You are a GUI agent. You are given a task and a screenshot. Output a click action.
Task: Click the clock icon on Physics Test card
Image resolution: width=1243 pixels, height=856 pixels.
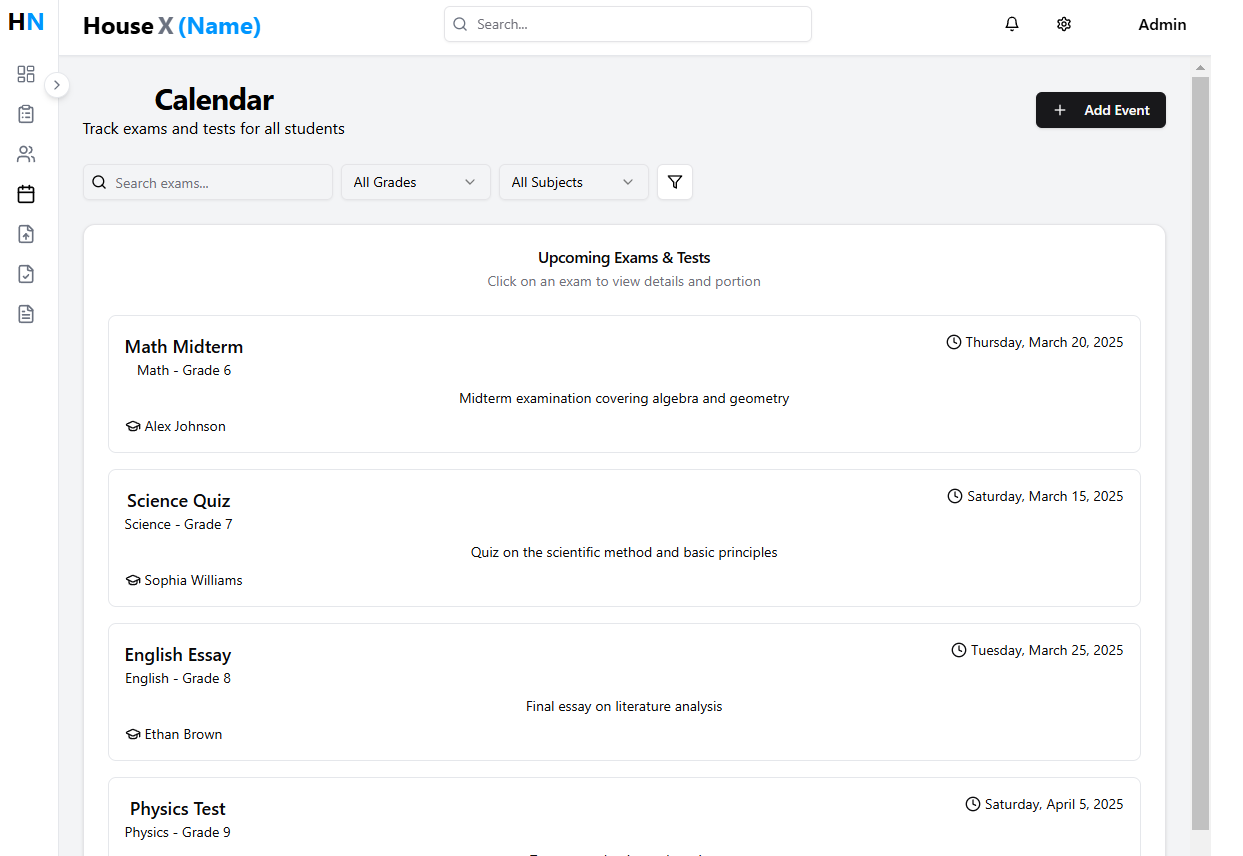[973, 804]
